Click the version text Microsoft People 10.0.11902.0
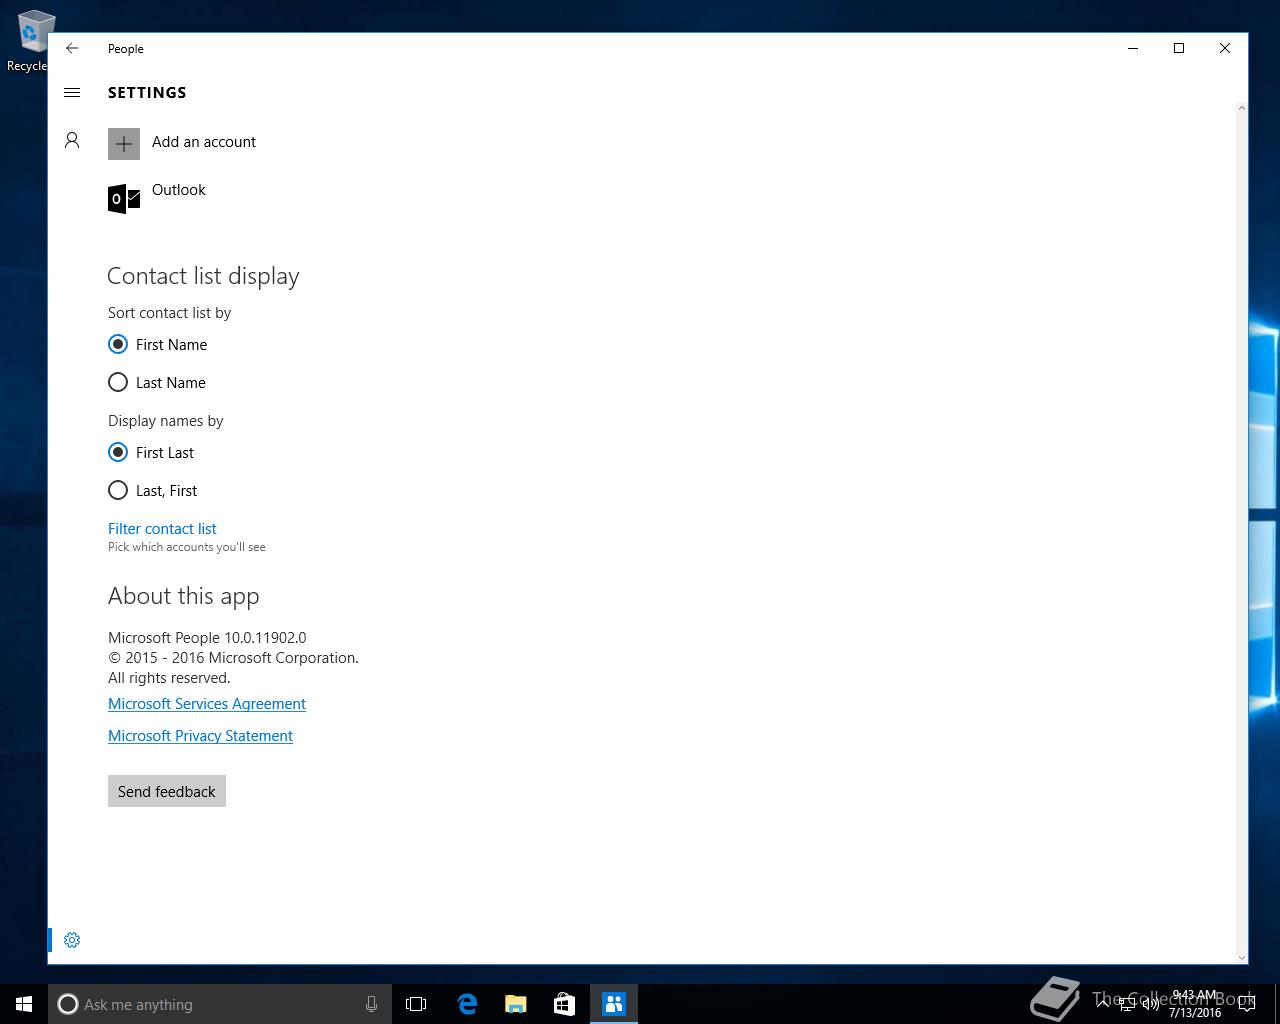This screenshot has height=1024, width=1280. pos(207,638)
